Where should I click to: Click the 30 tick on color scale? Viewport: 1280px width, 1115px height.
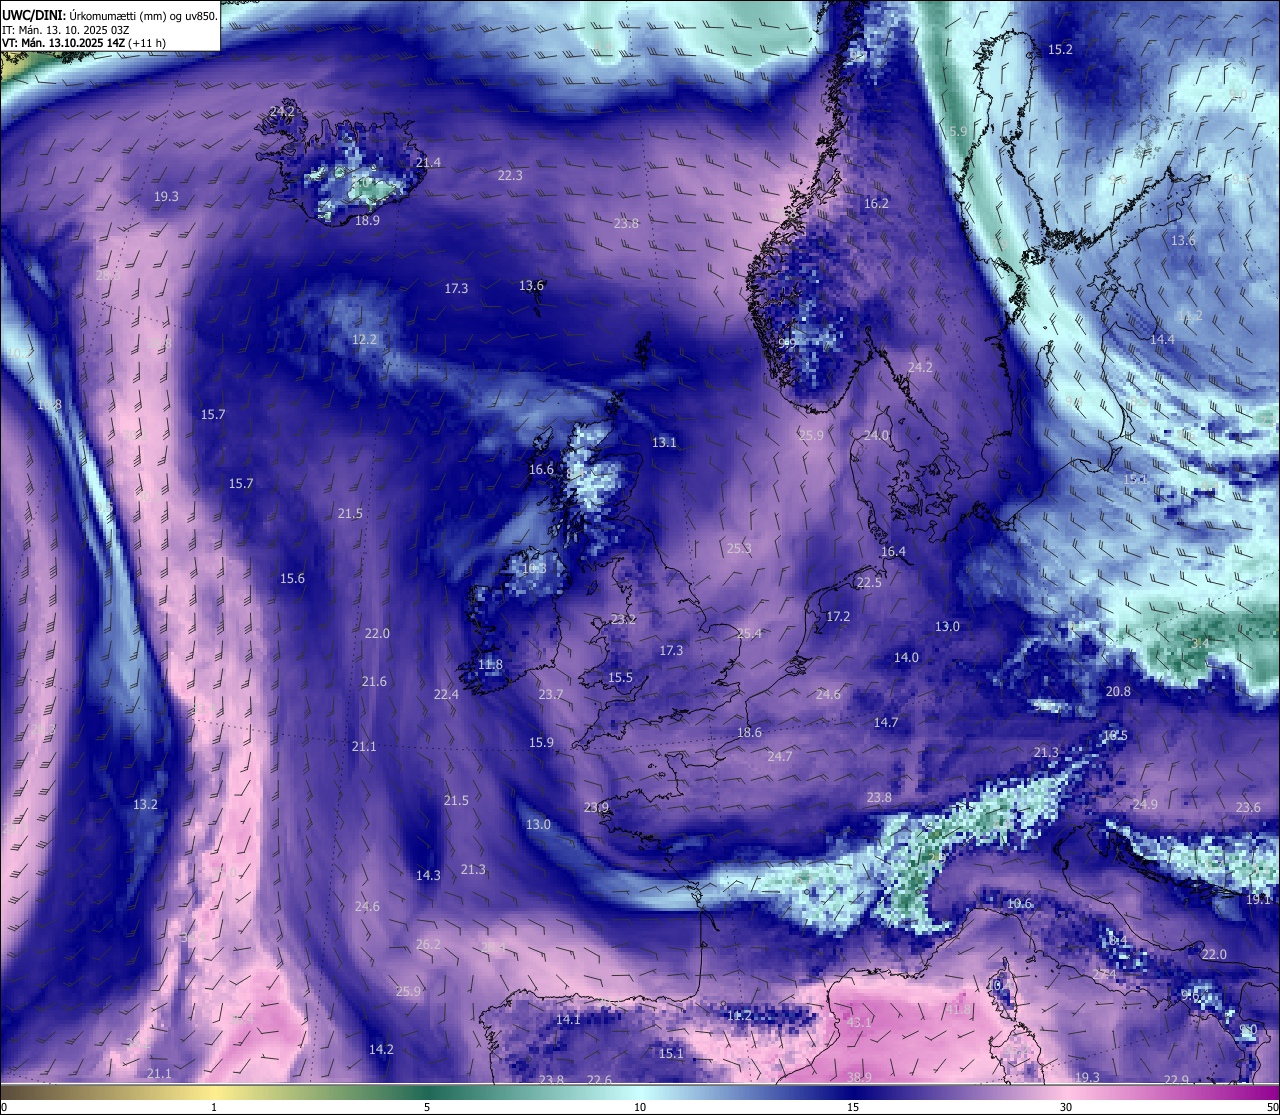1066,1107
